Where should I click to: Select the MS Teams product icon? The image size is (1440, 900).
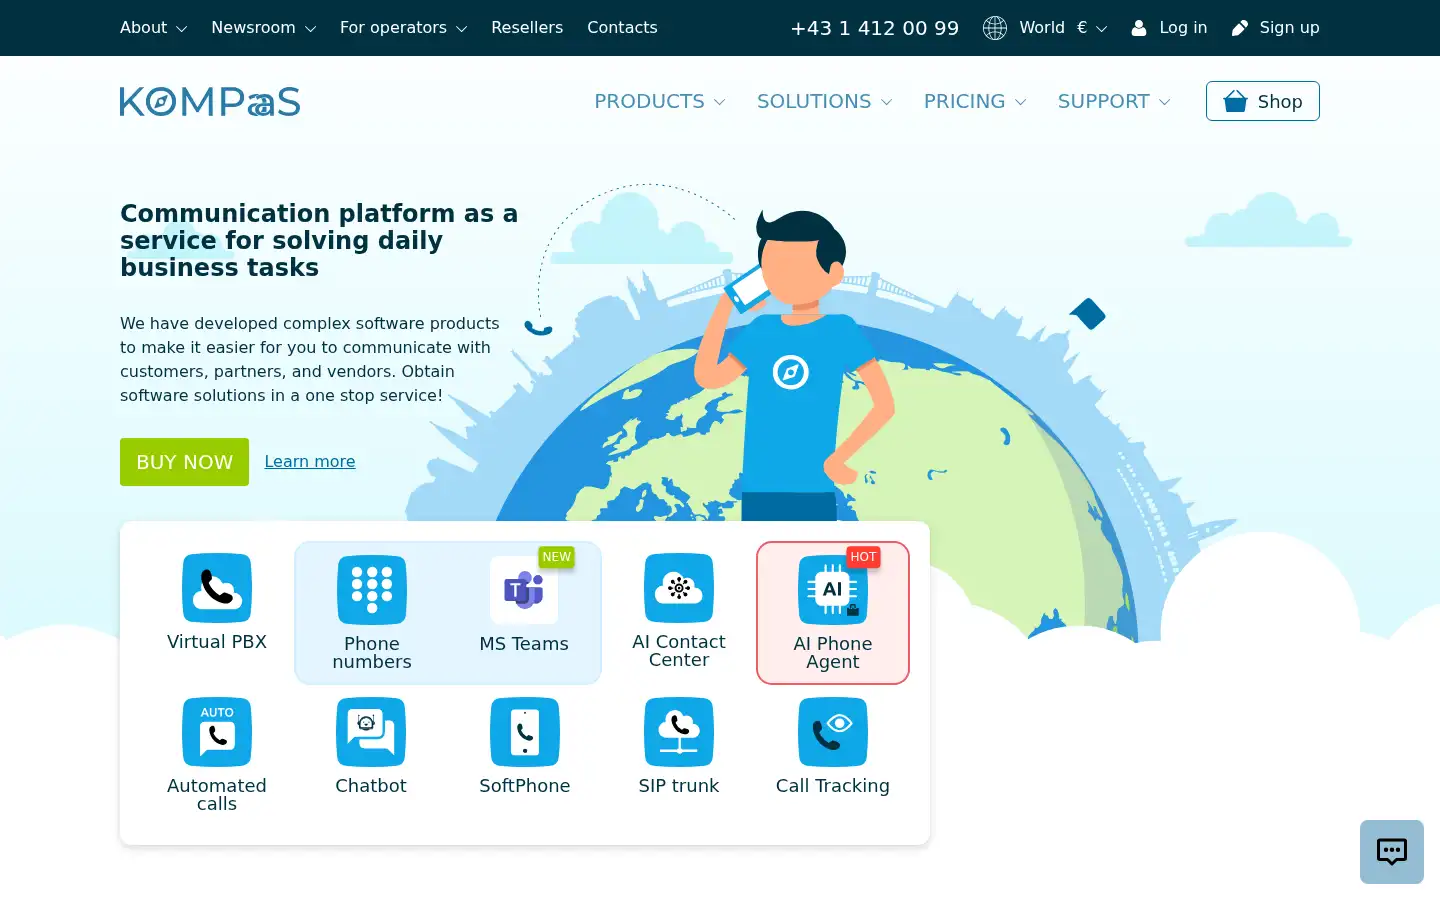pos(524,590)
